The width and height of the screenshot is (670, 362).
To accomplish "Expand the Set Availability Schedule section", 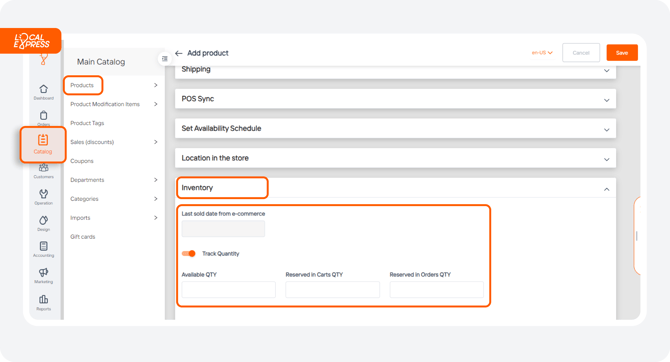I will [395, 128].
